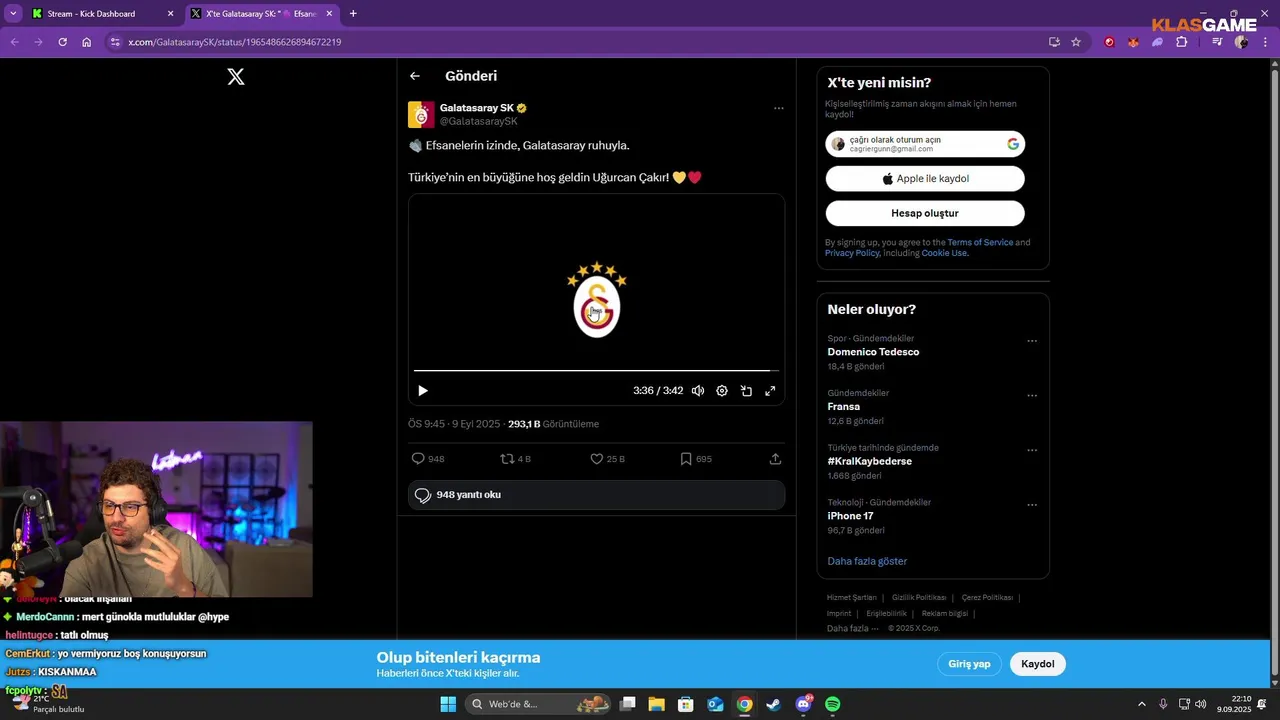Open X logo home link
The image size is (1280, 720).
[236, 77]
